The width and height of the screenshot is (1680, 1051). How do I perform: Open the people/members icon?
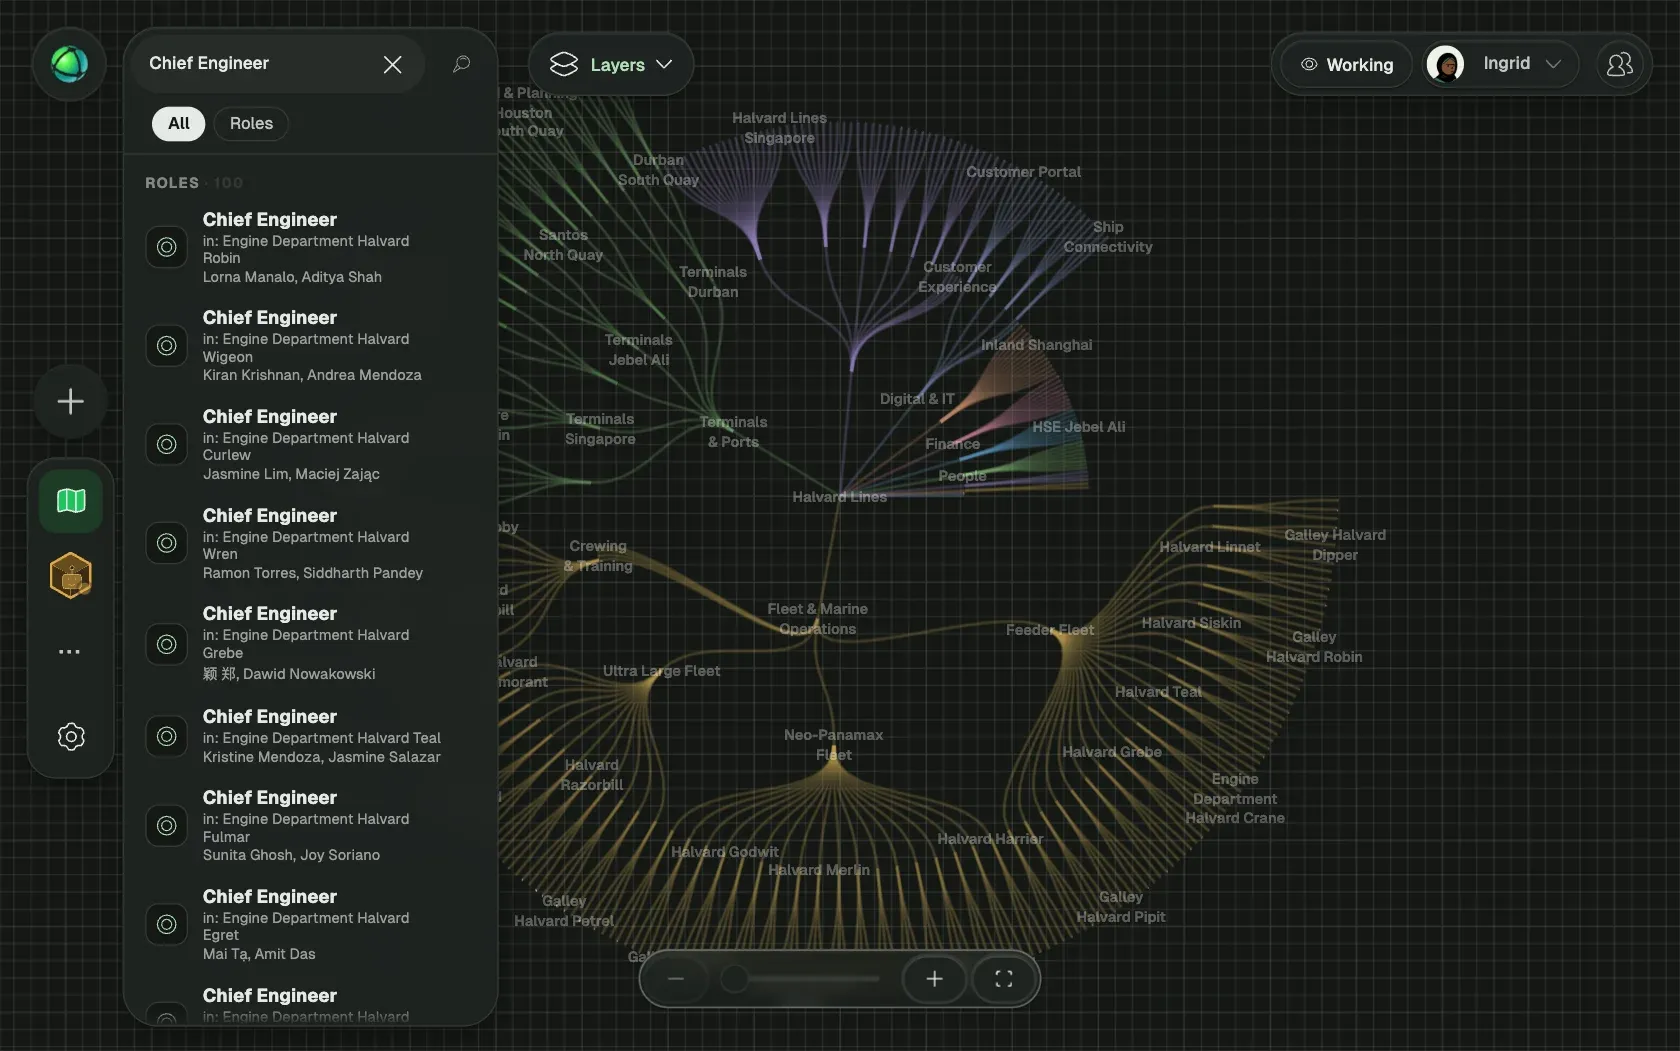pyautogui.click(x=1619, y=65)
